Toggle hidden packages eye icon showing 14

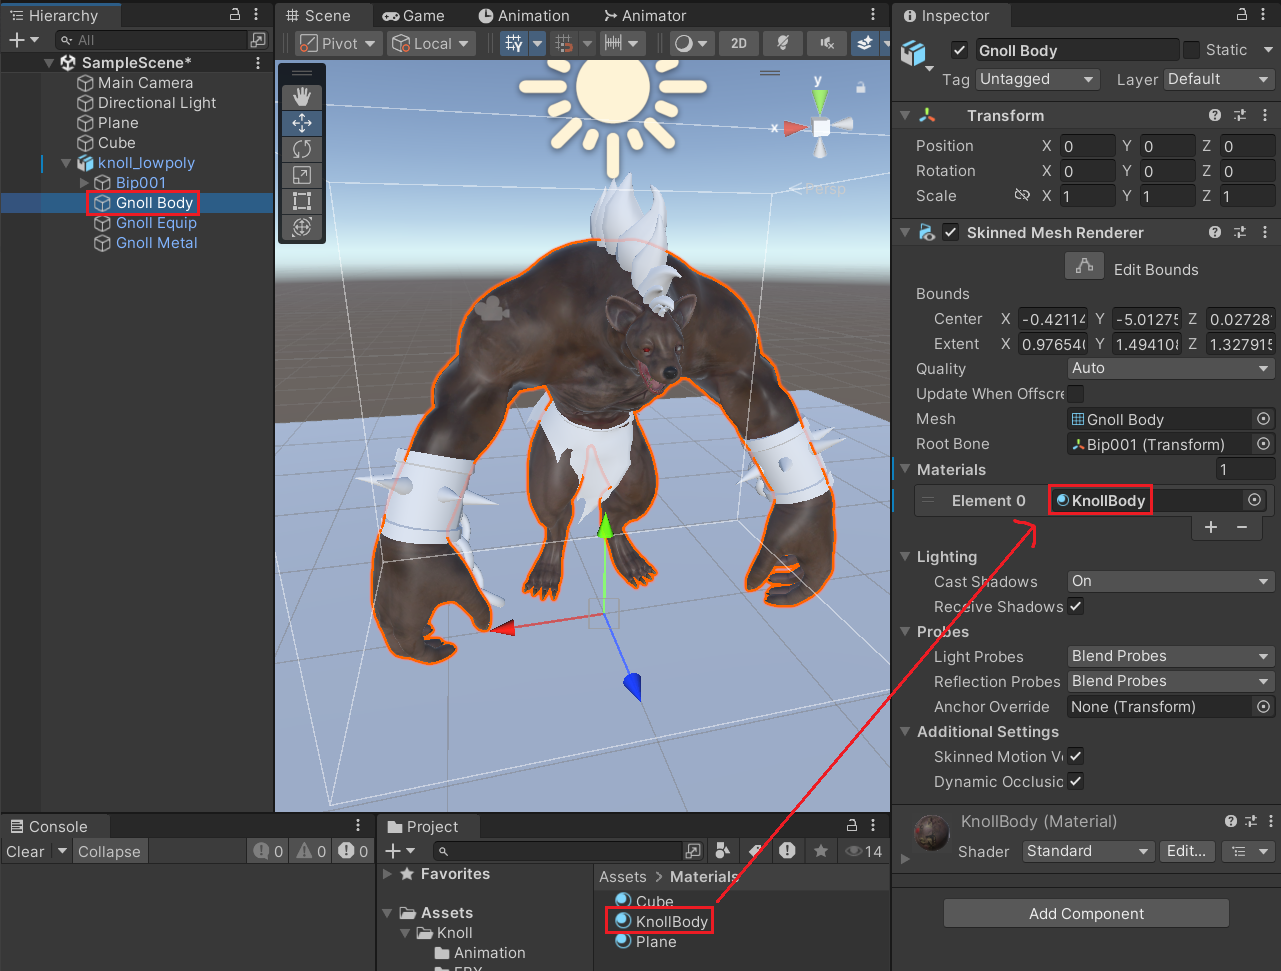pyautogui.click(x=864, y=851)
